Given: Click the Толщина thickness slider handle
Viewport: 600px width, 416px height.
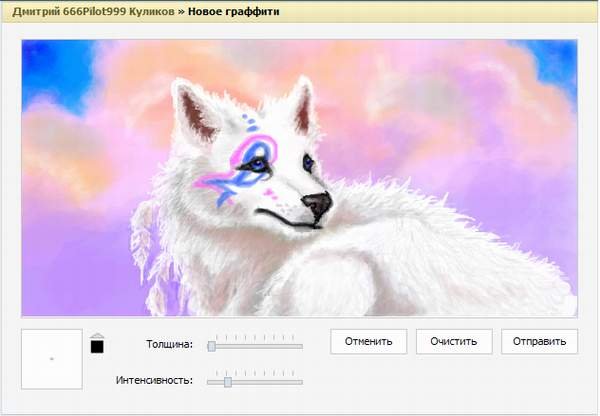Looking at the screenshot, I should click(212, 346).
